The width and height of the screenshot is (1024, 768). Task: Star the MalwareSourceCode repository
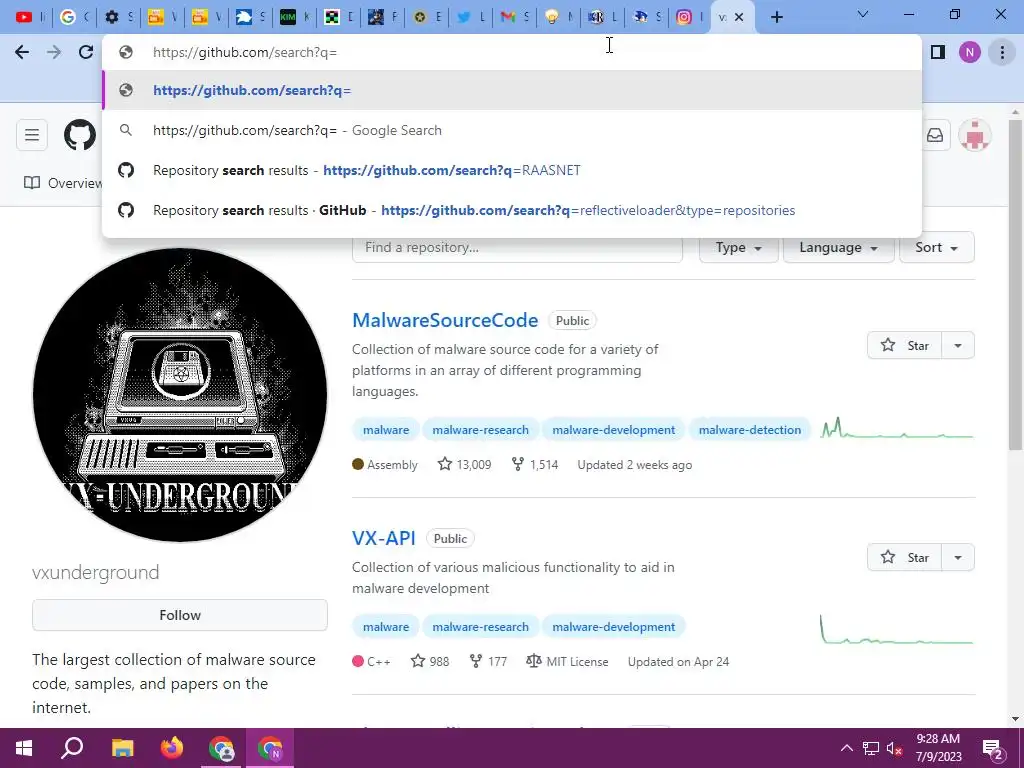(x=904, y=345)
